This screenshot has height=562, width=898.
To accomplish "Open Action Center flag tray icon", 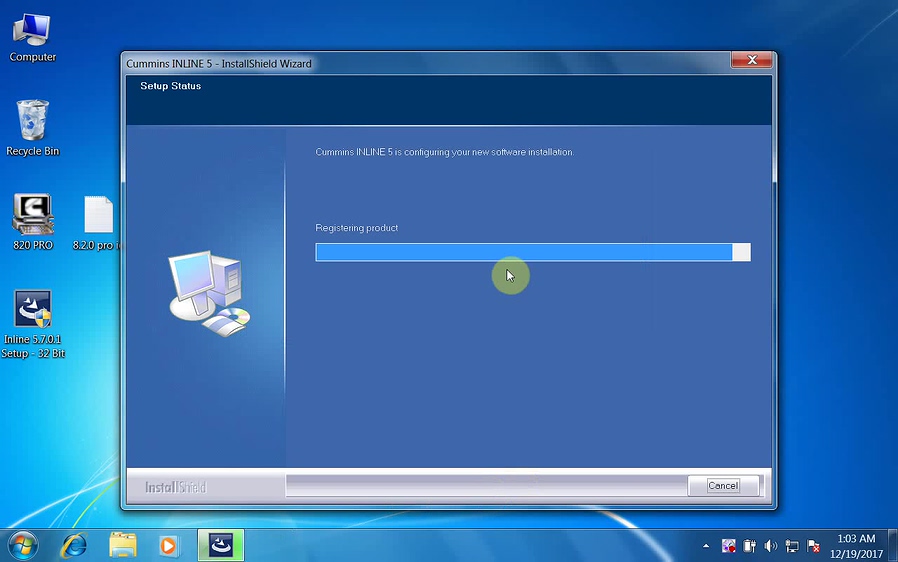I will pyautogui.click(x=813, y=546).
